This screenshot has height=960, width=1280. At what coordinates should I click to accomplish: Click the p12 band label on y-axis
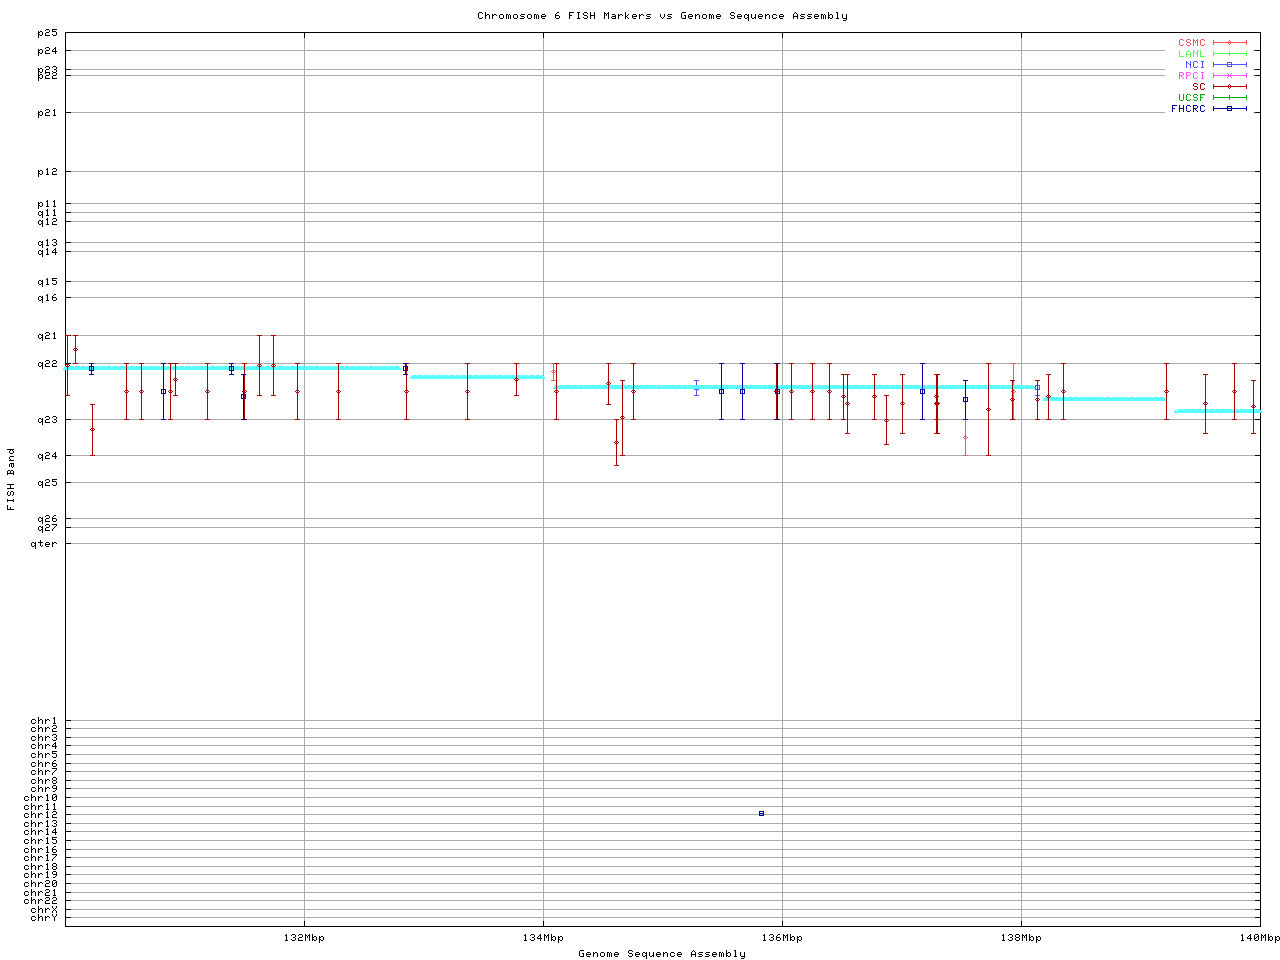[x=47, y=172]
